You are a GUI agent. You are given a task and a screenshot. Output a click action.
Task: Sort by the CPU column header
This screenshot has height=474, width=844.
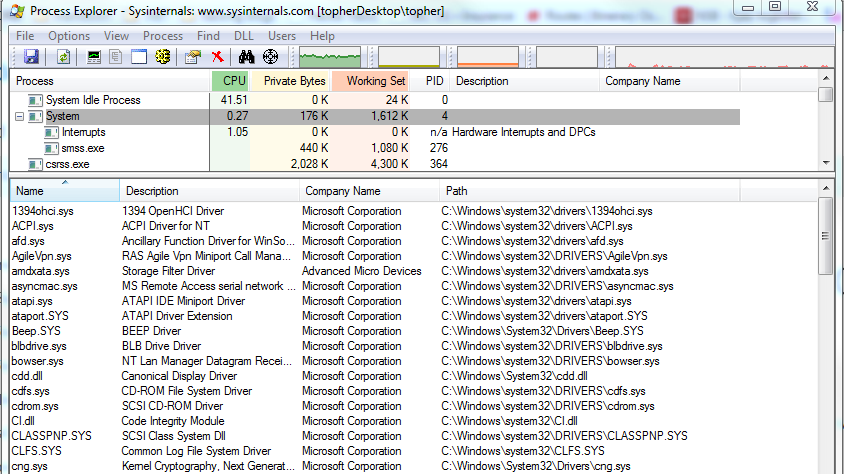tap(230, 81)
